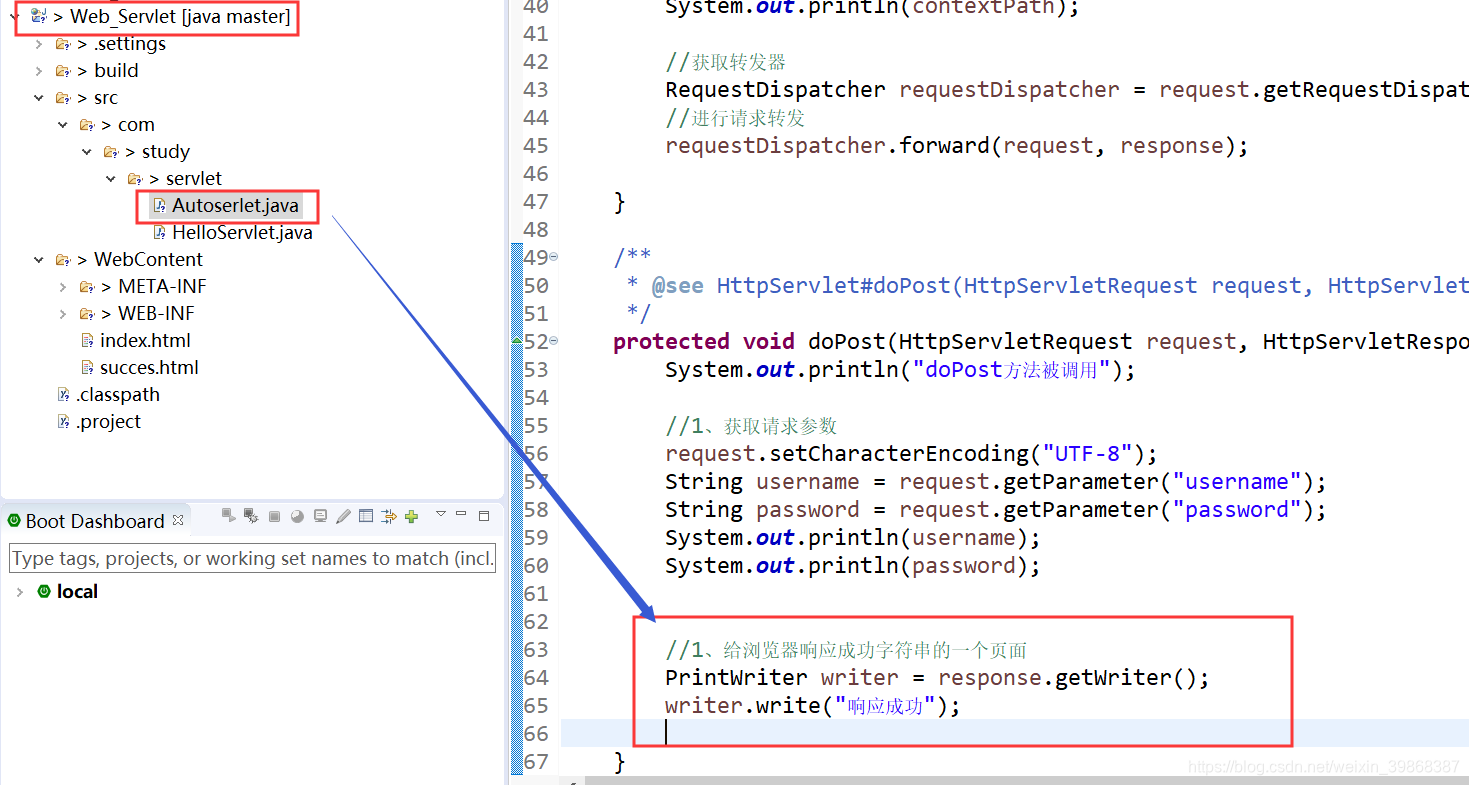Click the System.out.println(password) line
This screenshot has width=1469, height=785.
[853, 566]
